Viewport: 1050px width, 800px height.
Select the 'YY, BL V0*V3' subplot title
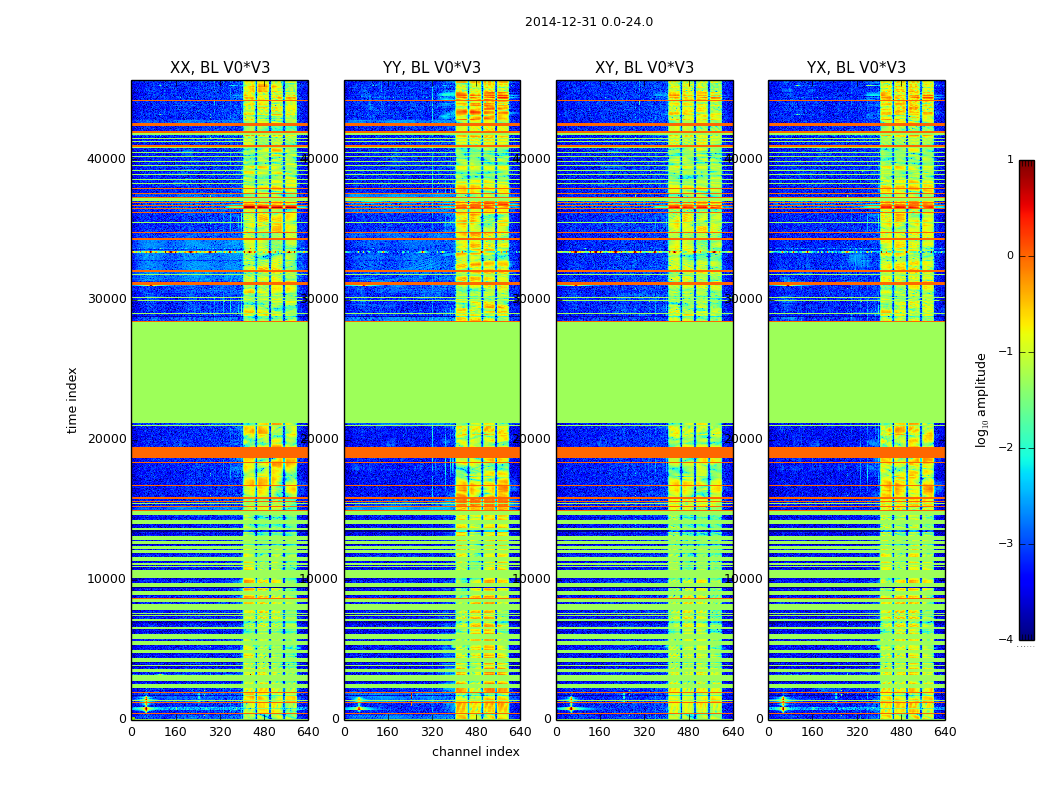click(432, 68)
